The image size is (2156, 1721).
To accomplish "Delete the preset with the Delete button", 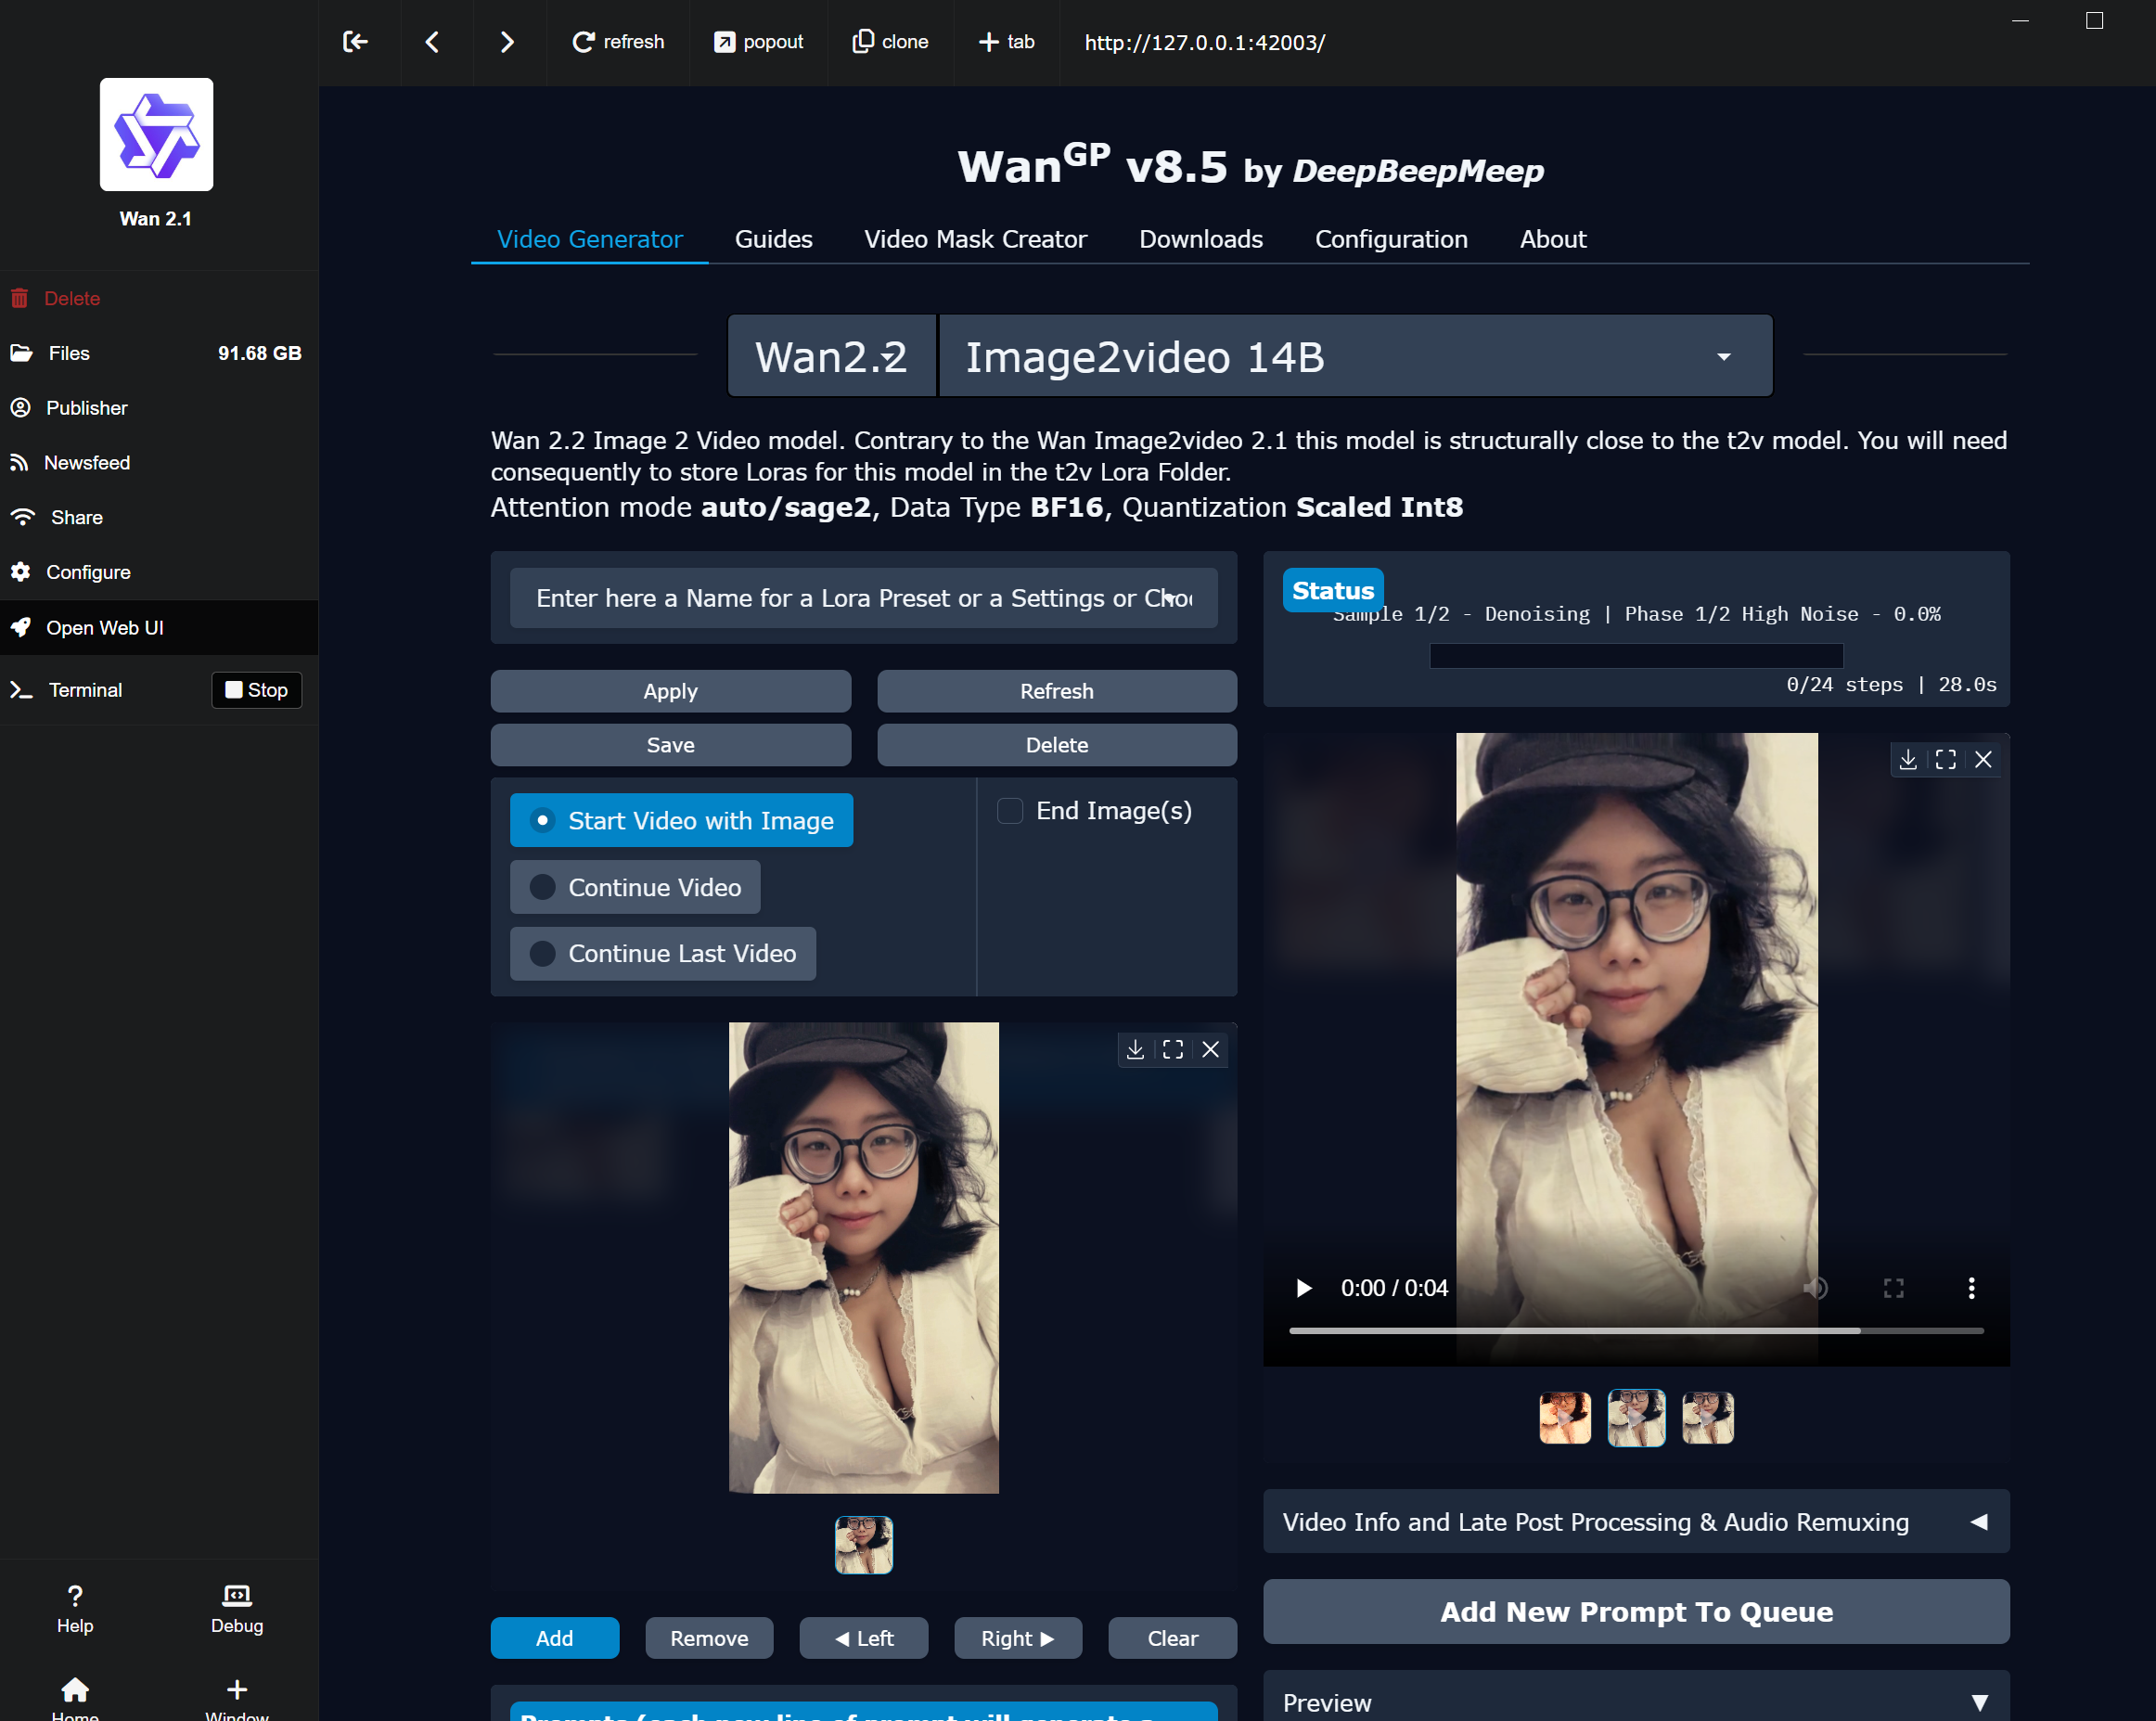I will (1056, 745).
